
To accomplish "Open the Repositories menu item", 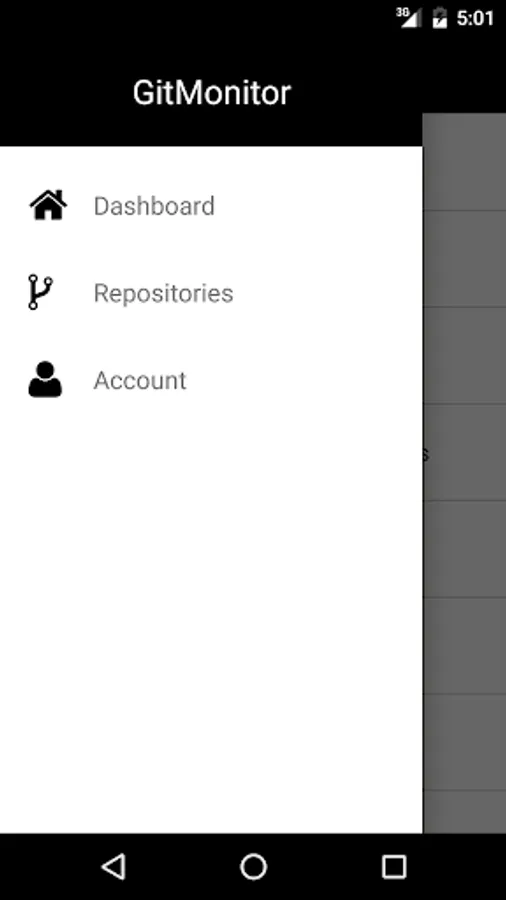I will pyautogui.click(x=211, y=293).
